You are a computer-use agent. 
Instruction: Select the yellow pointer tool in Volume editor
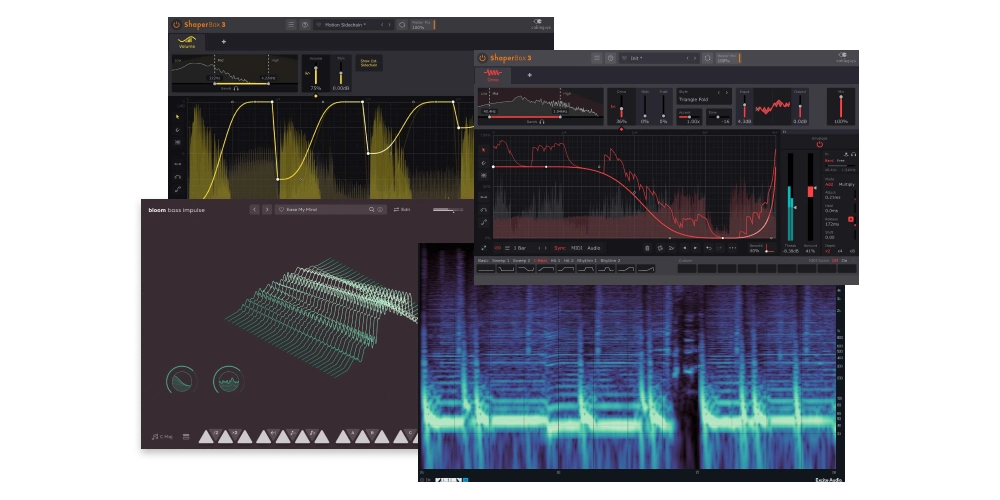click(178, 117)
